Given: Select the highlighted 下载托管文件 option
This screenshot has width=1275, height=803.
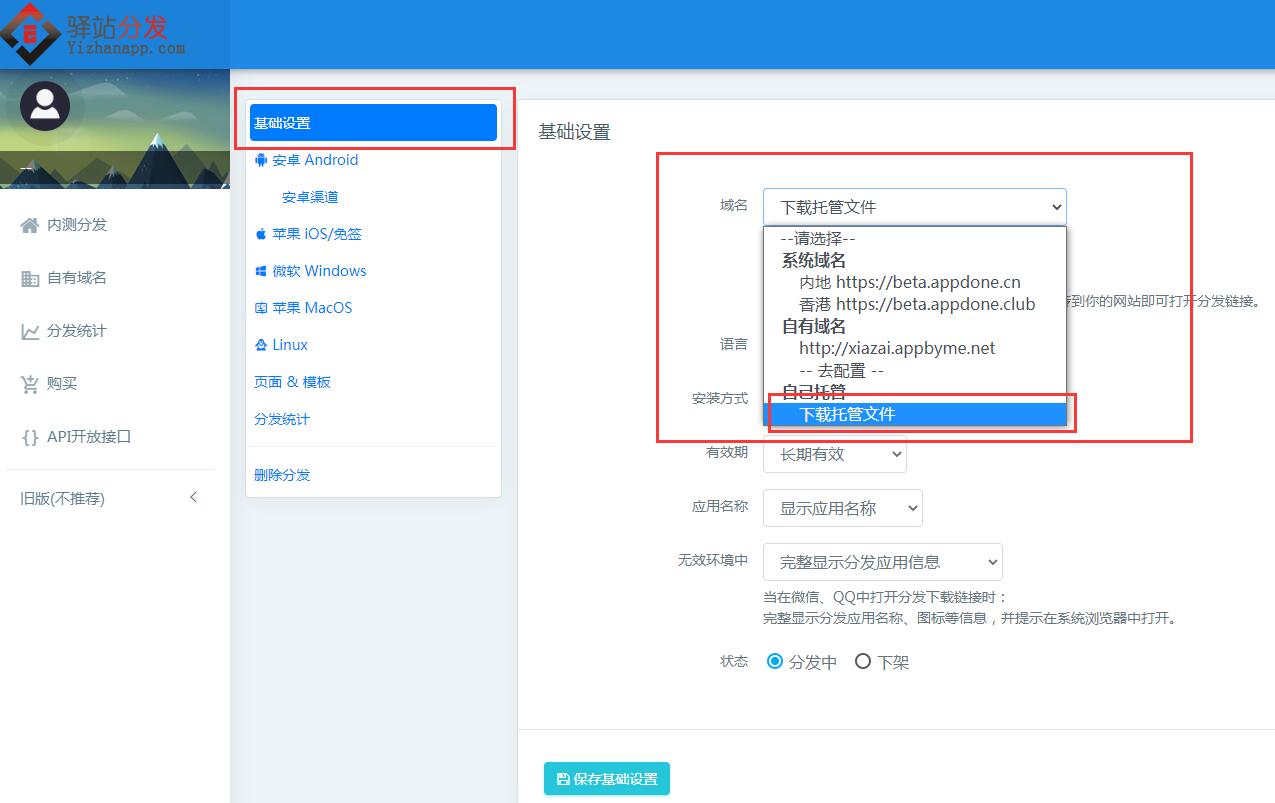Looking at the screenshot, I should tap(915, 414).
